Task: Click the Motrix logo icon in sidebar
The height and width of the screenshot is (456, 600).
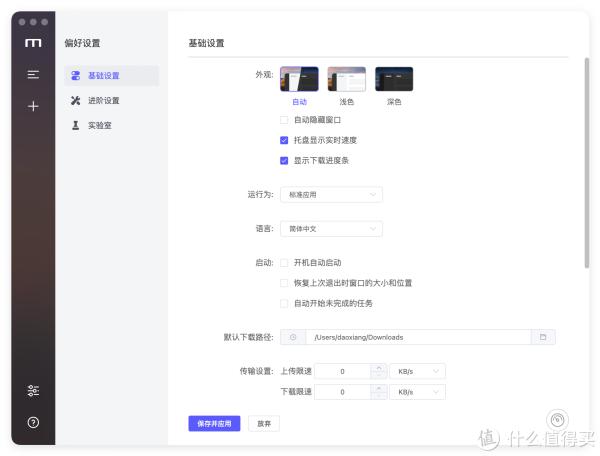Action: point(33,43)
